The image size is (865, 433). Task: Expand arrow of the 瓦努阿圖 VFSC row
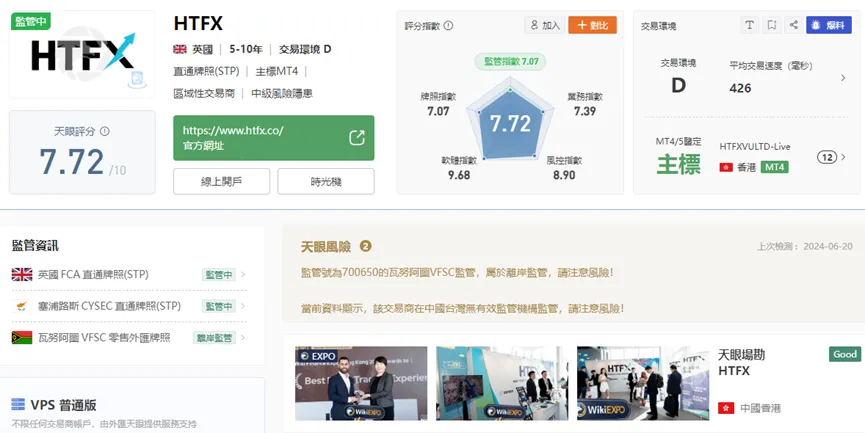[x=243, y=337]
